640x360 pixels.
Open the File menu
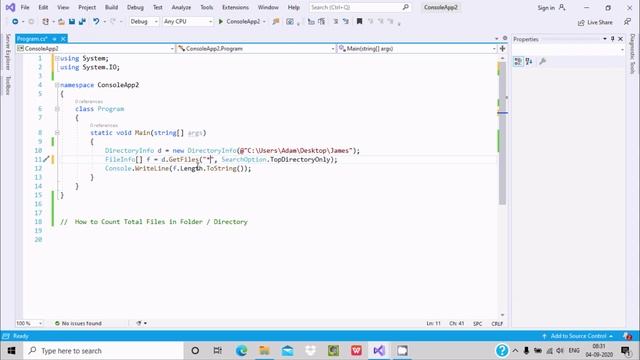25,7
